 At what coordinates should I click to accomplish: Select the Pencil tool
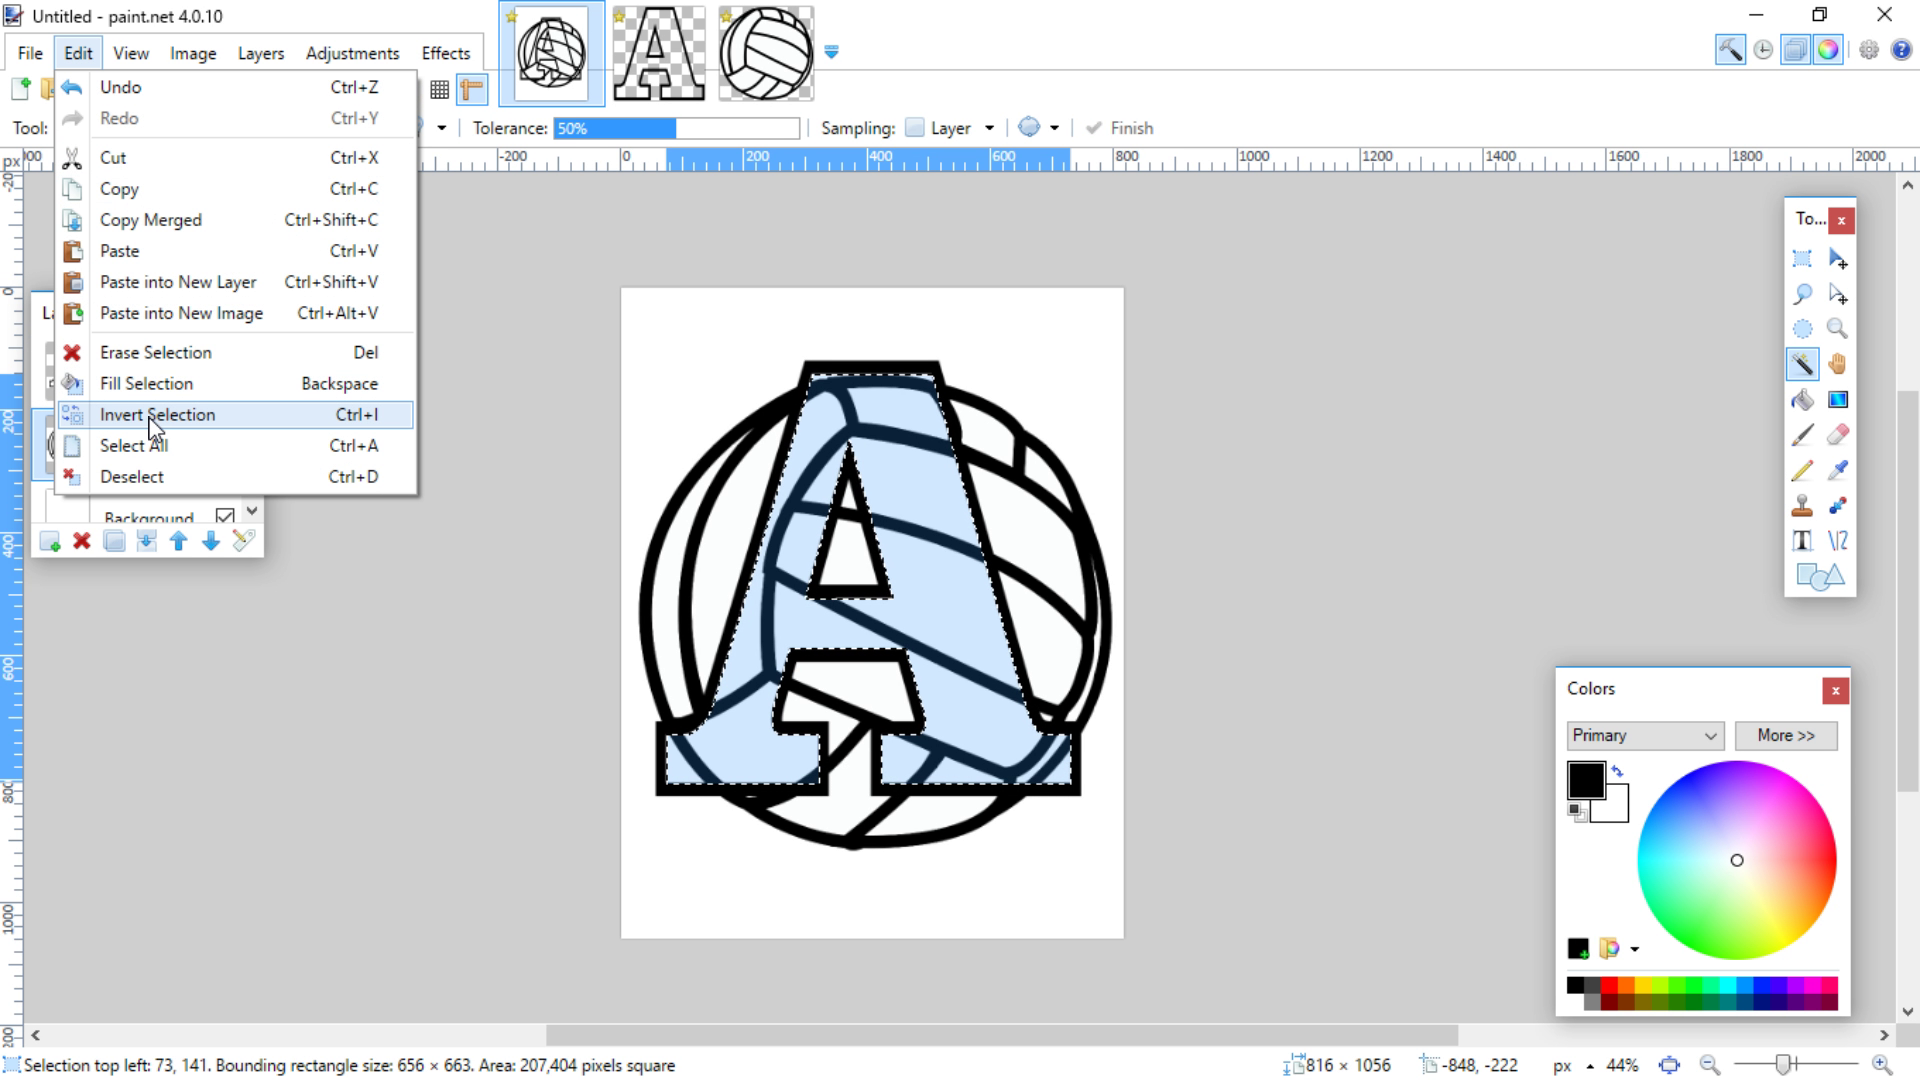tap(1802, 470)
